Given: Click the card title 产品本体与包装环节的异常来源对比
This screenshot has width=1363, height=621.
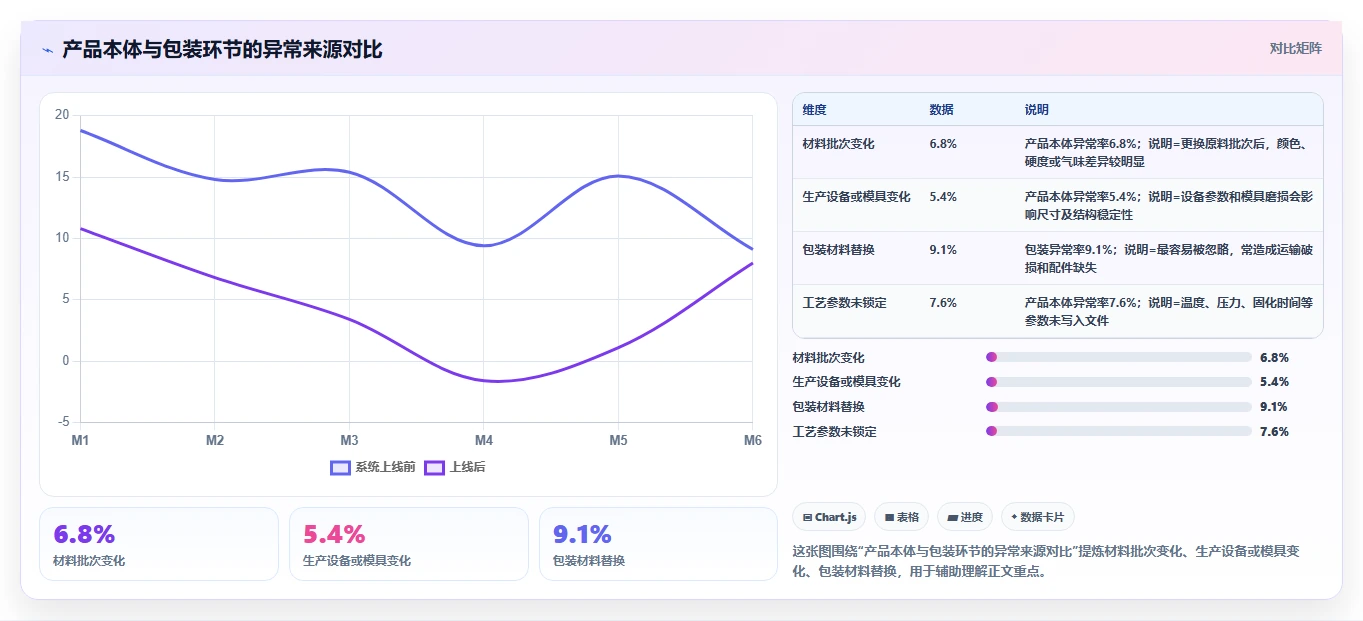Looking at the screenshot, I should click(222, 50).
